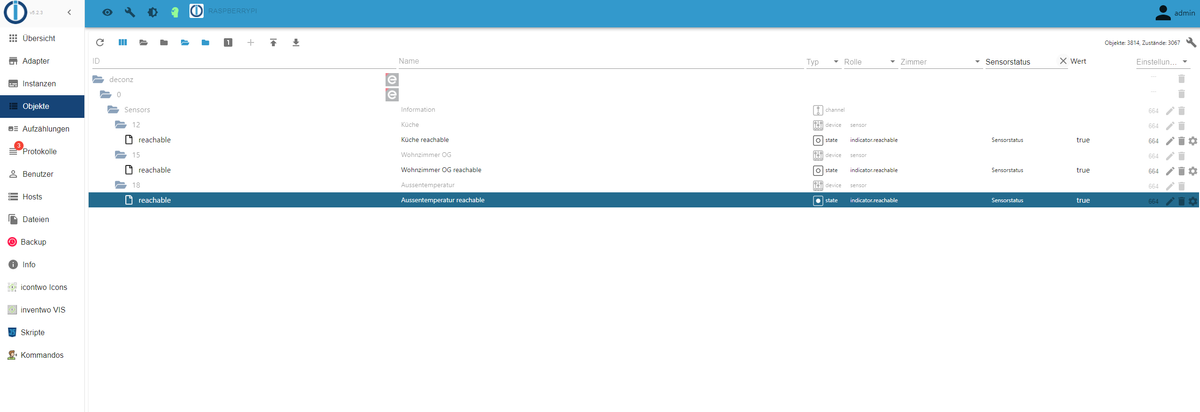
Task: Open the admin user menu
Action: (x=1175, y=13)
